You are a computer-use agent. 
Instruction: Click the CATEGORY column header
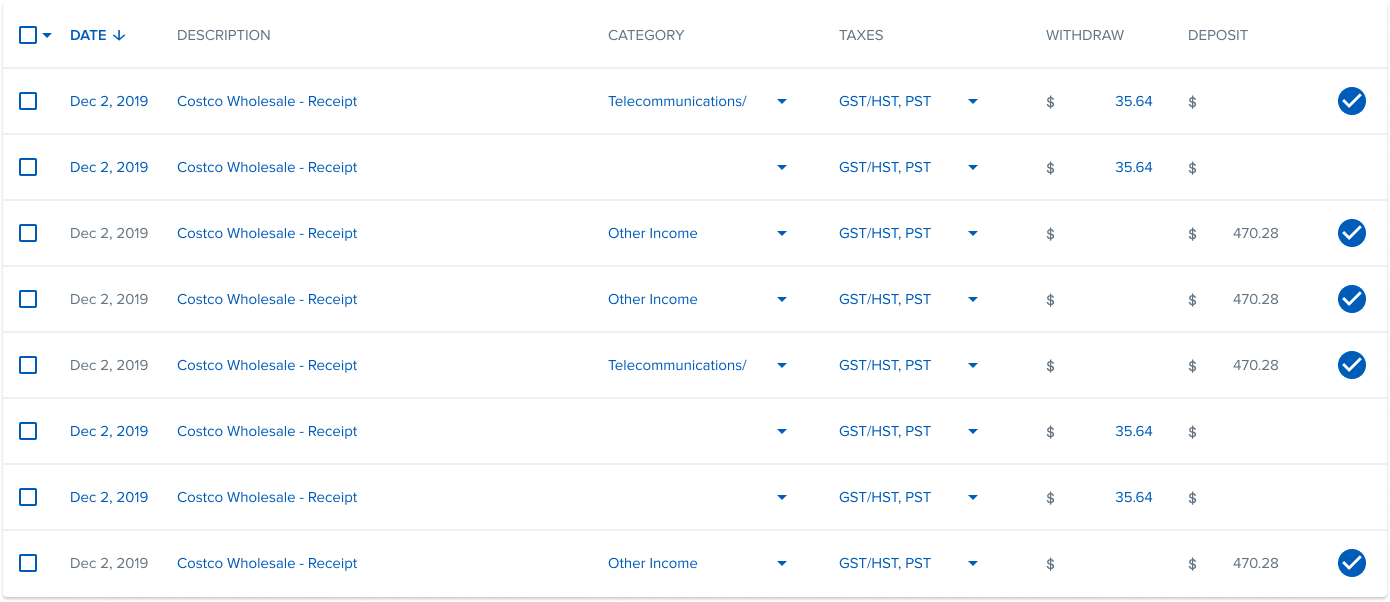(x=646, y=35)
